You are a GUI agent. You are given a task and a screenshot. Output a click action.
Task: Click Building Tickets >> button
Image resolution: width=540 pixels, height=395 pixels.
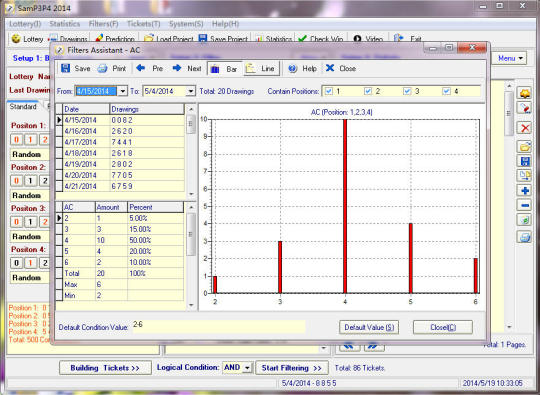[105, 368]
